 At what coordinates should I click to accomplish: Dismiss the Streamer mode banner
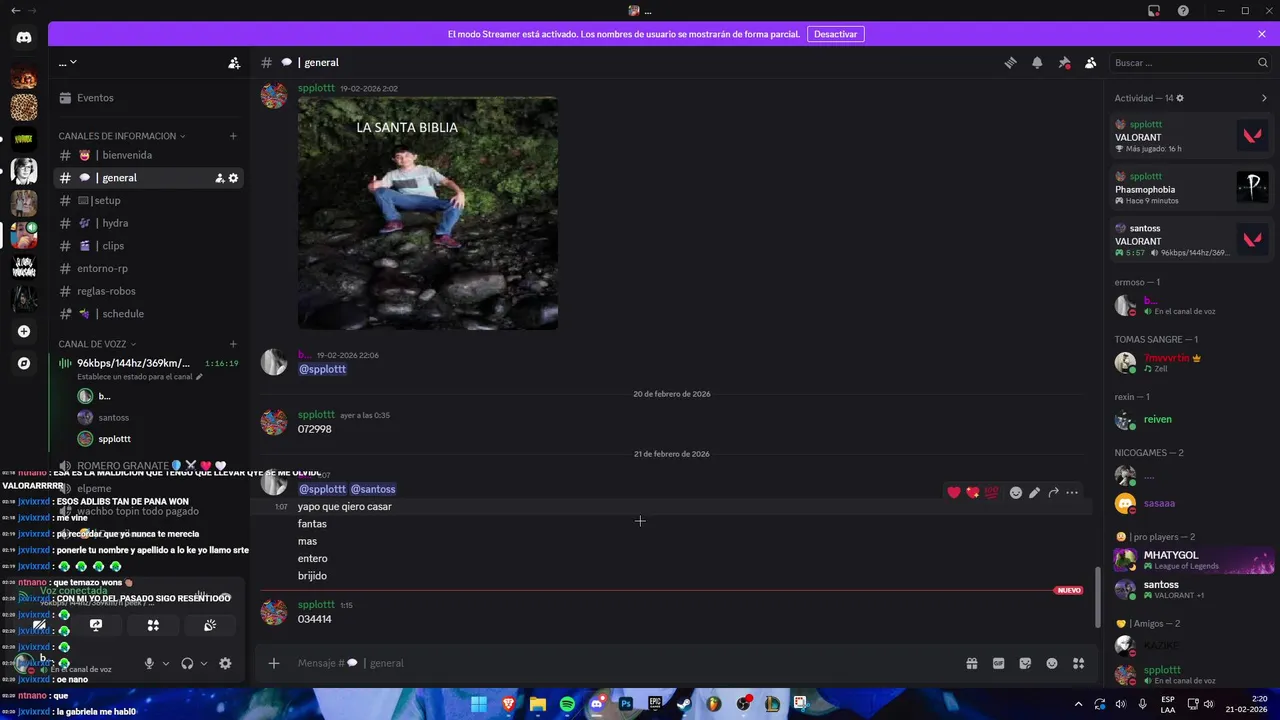tap(1262, 34)
